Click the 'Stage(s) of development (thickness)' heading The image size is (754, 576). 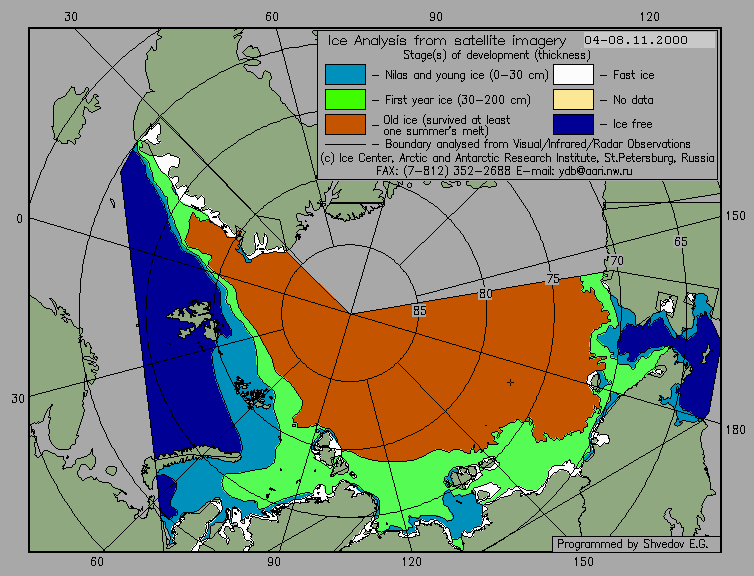tap(497, 55)
